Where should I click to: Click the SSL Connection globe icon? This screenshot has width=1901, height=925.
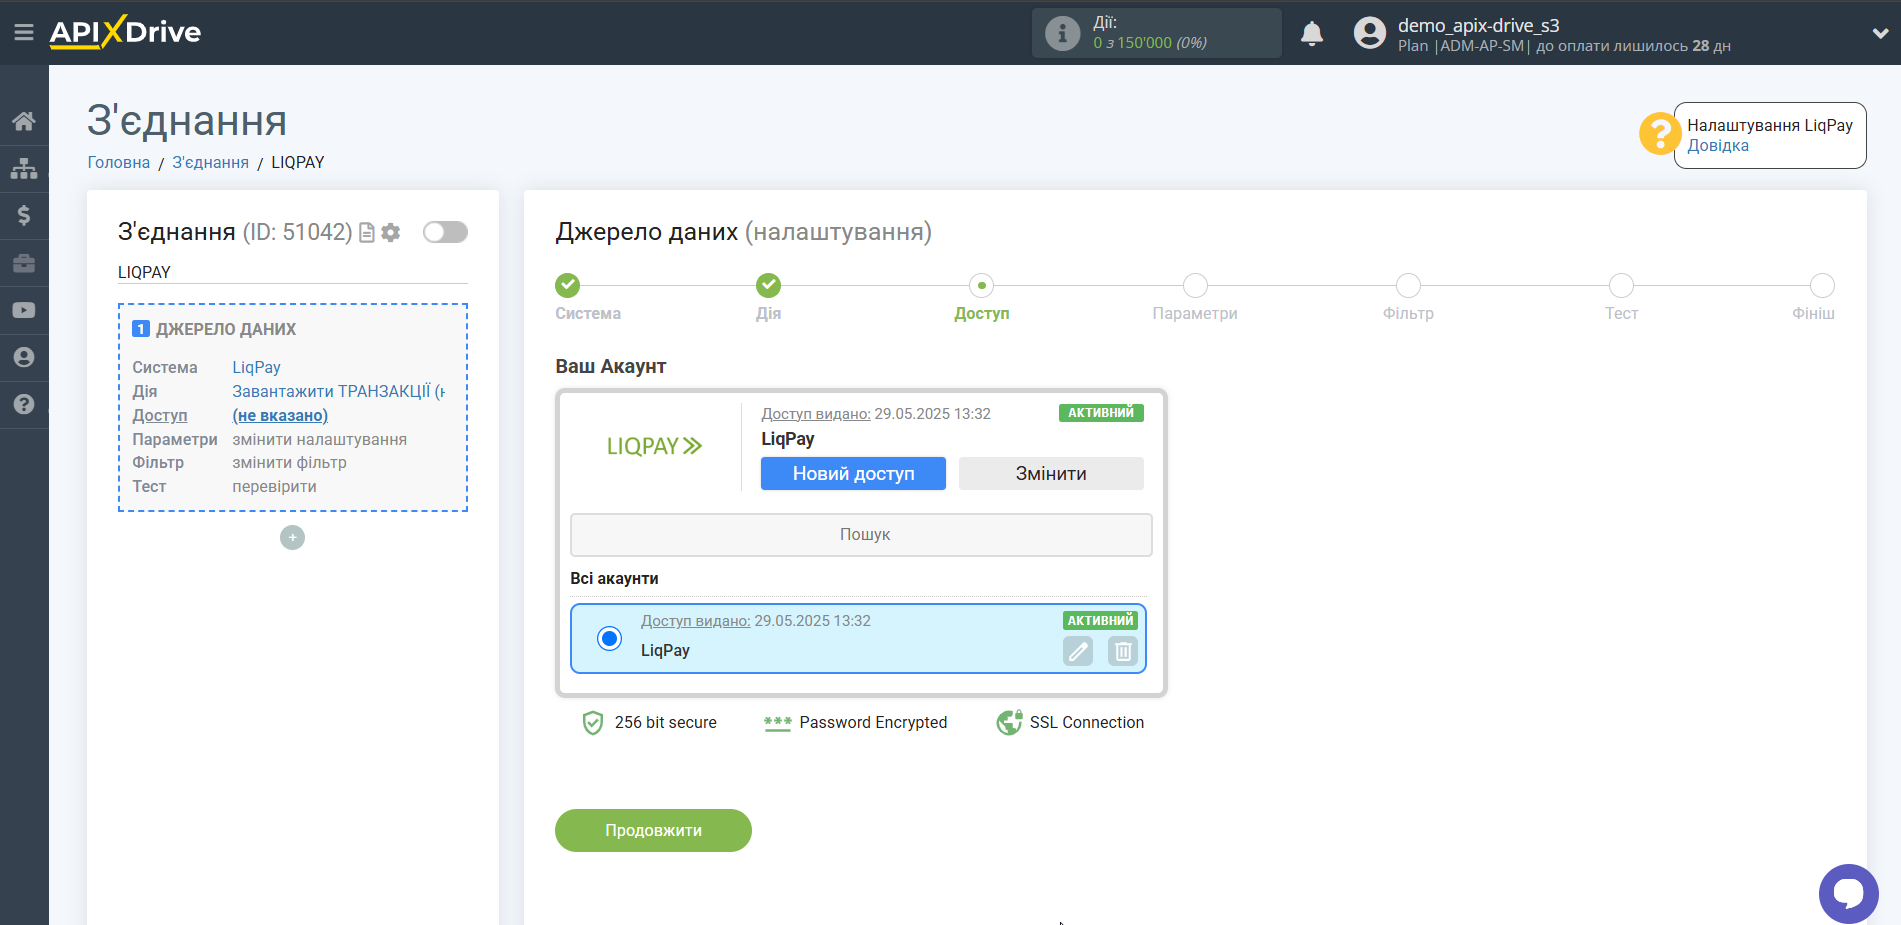point(1009,722)
